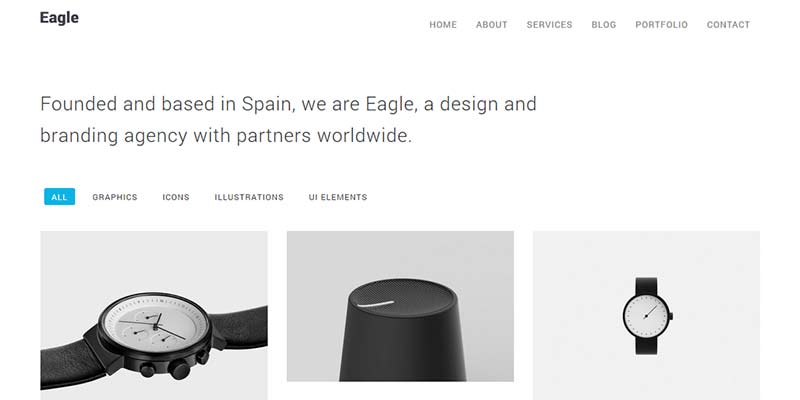Filter portfolio by GRAPHICS
The image size is (800, 400).
115,197
